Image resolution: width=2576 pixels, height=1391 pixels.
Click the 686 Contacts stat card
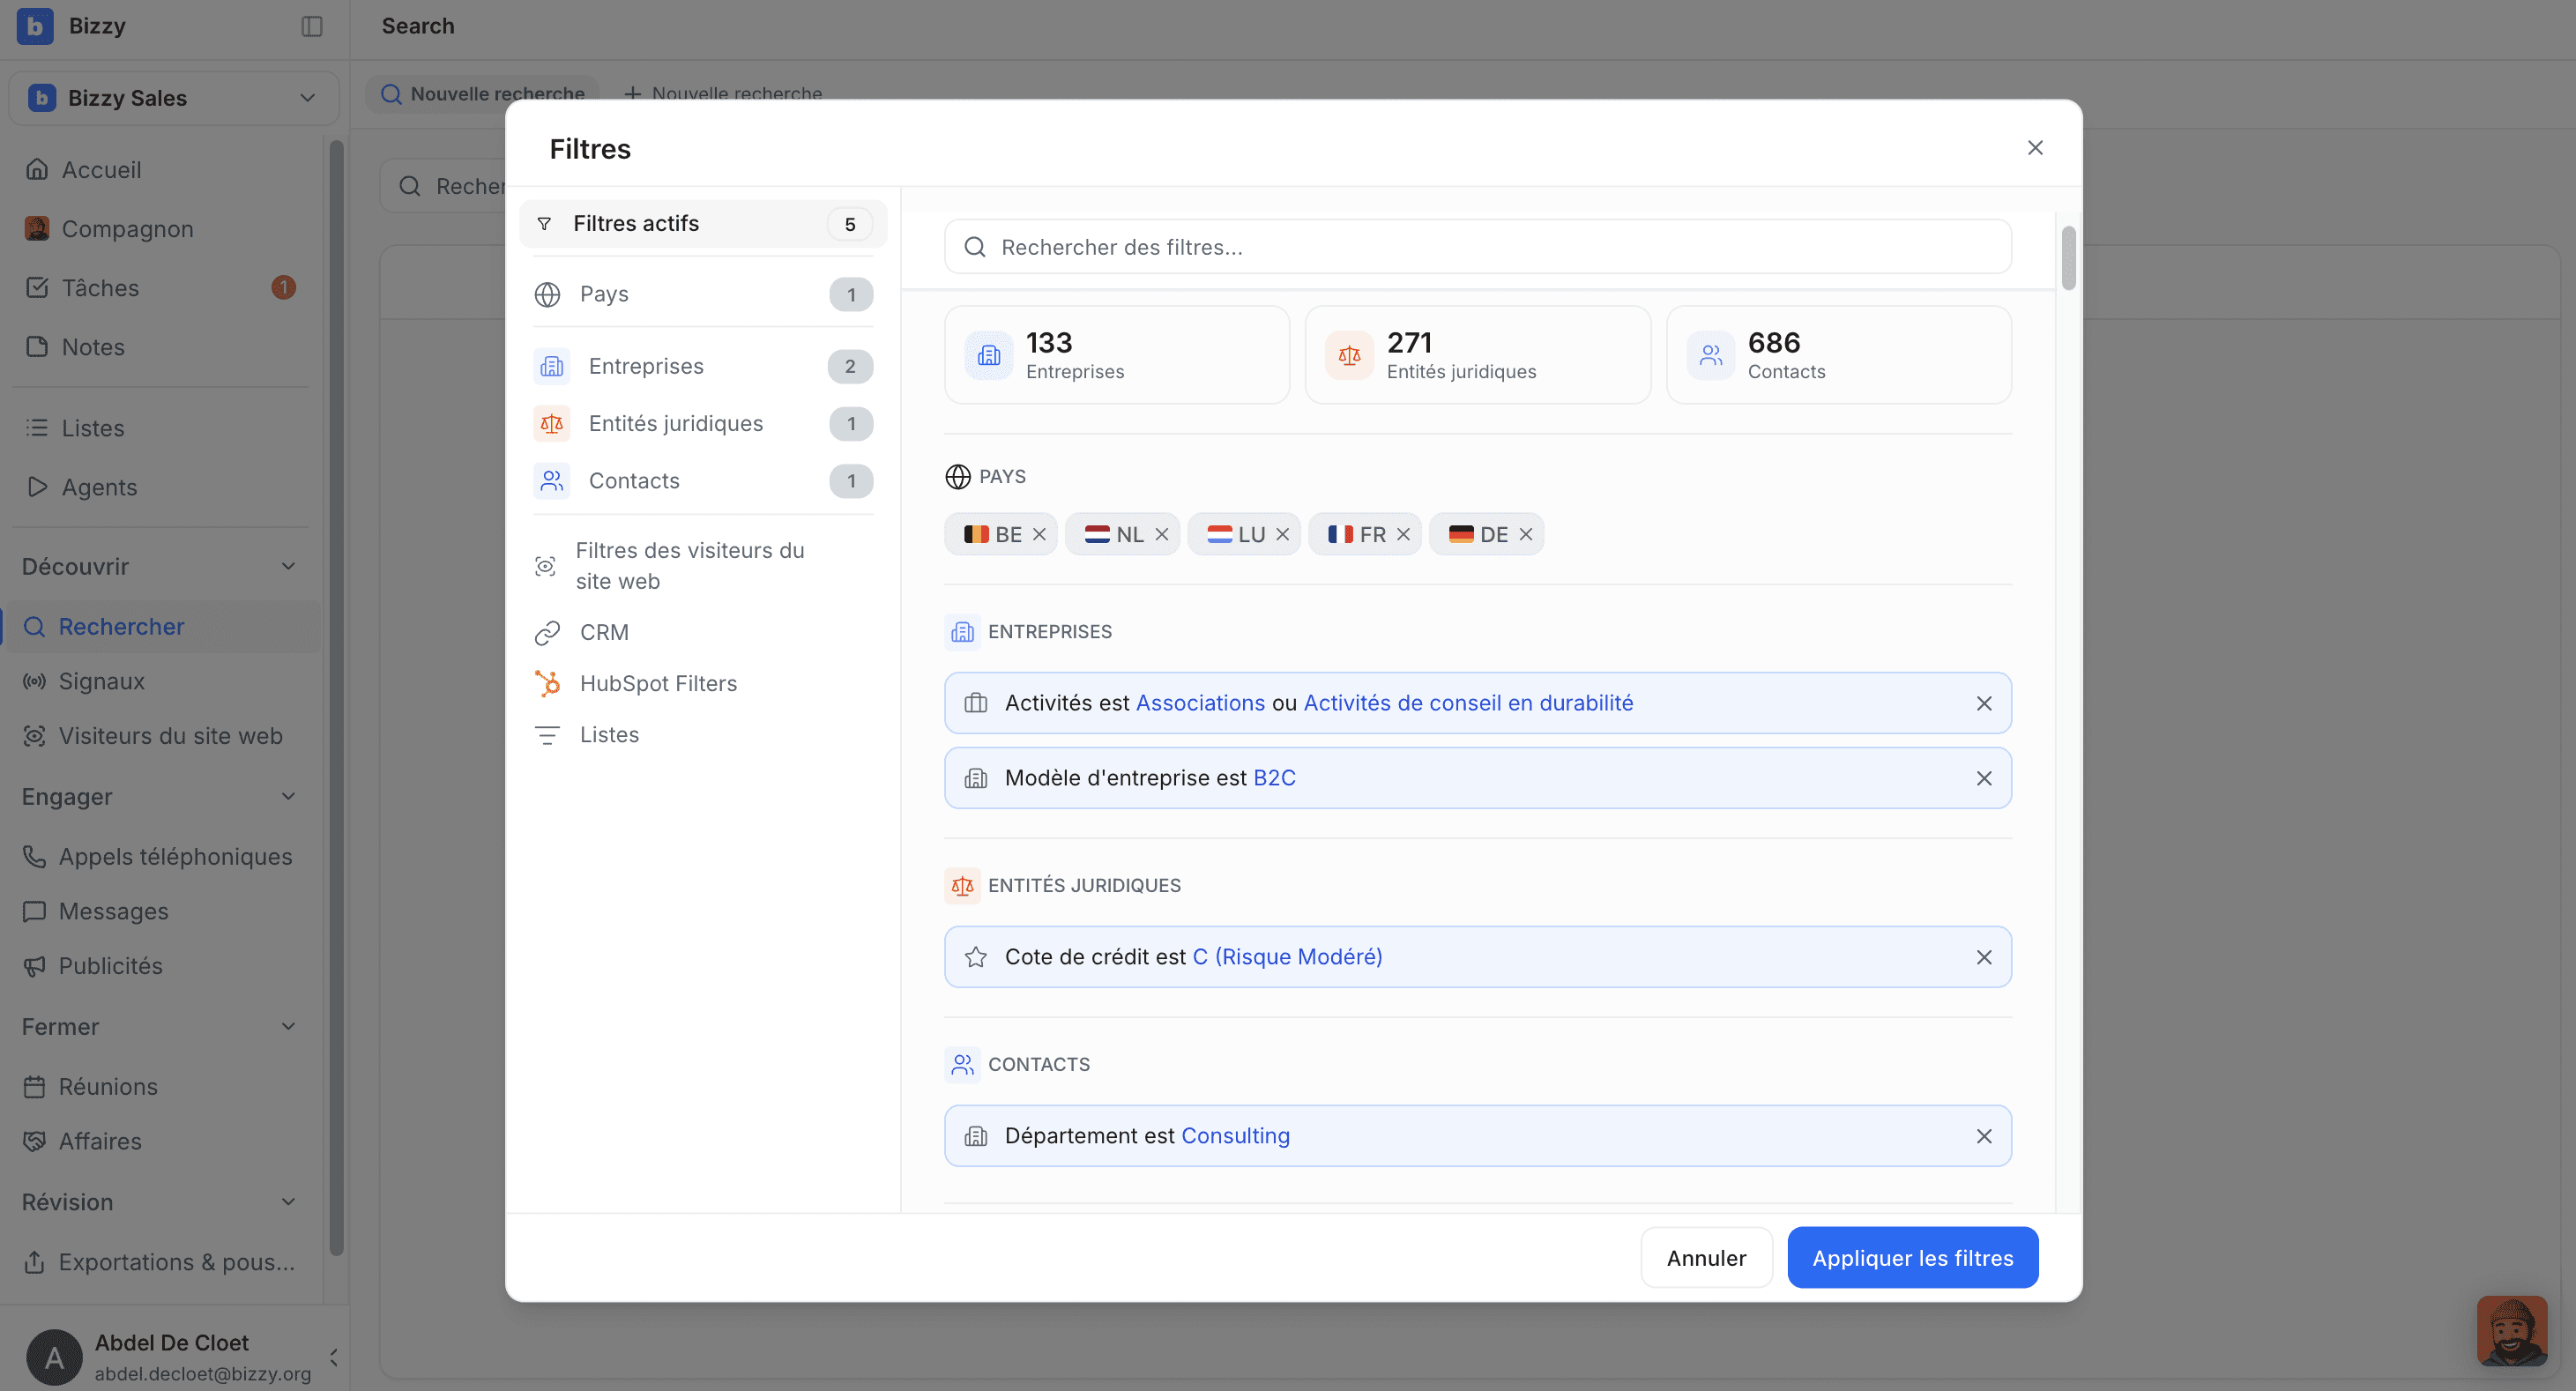click(1839, 355)
